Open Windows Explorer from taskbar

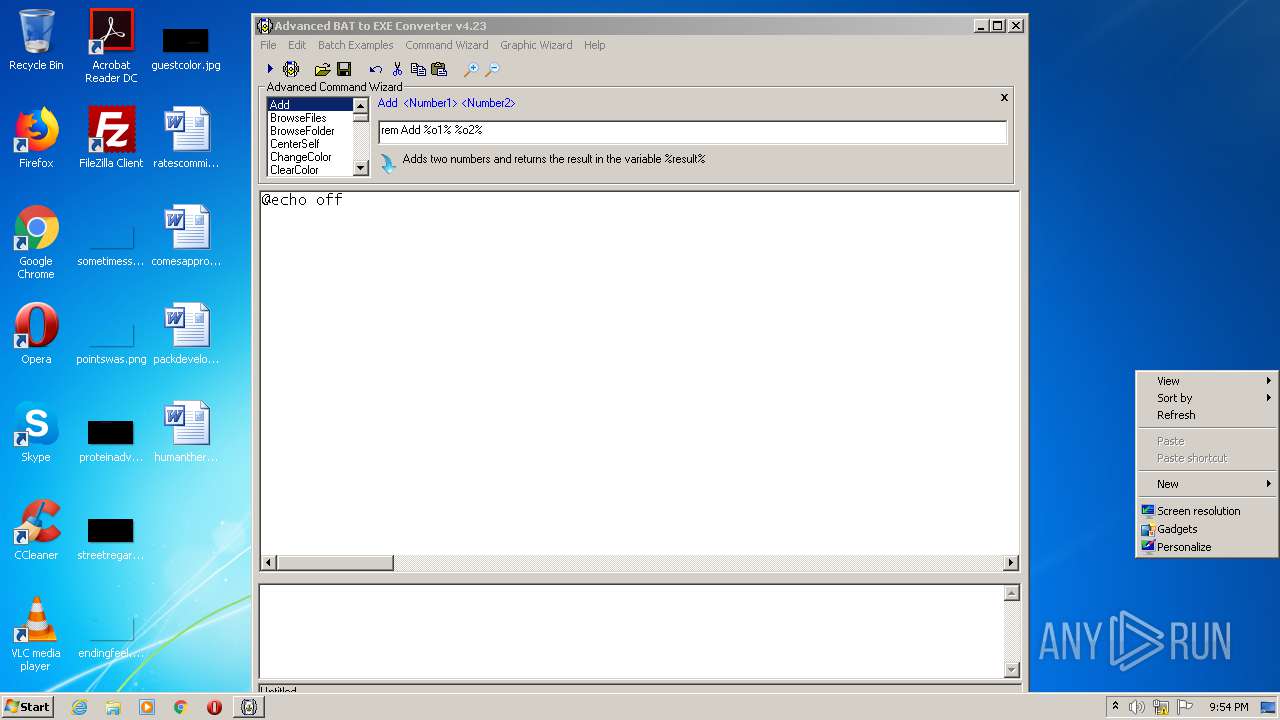tap(113, 707)
